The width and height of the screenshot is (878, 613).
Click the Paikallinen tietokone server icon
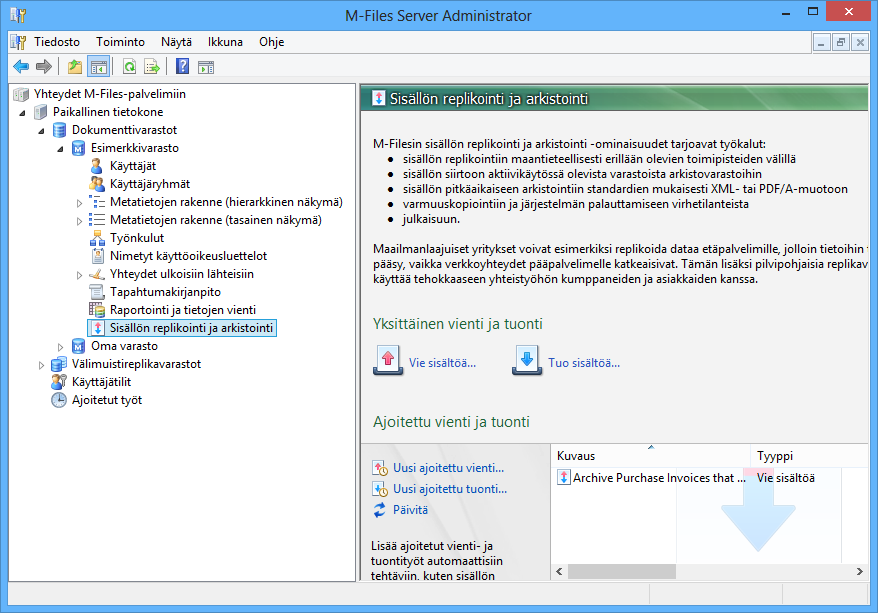40,112
